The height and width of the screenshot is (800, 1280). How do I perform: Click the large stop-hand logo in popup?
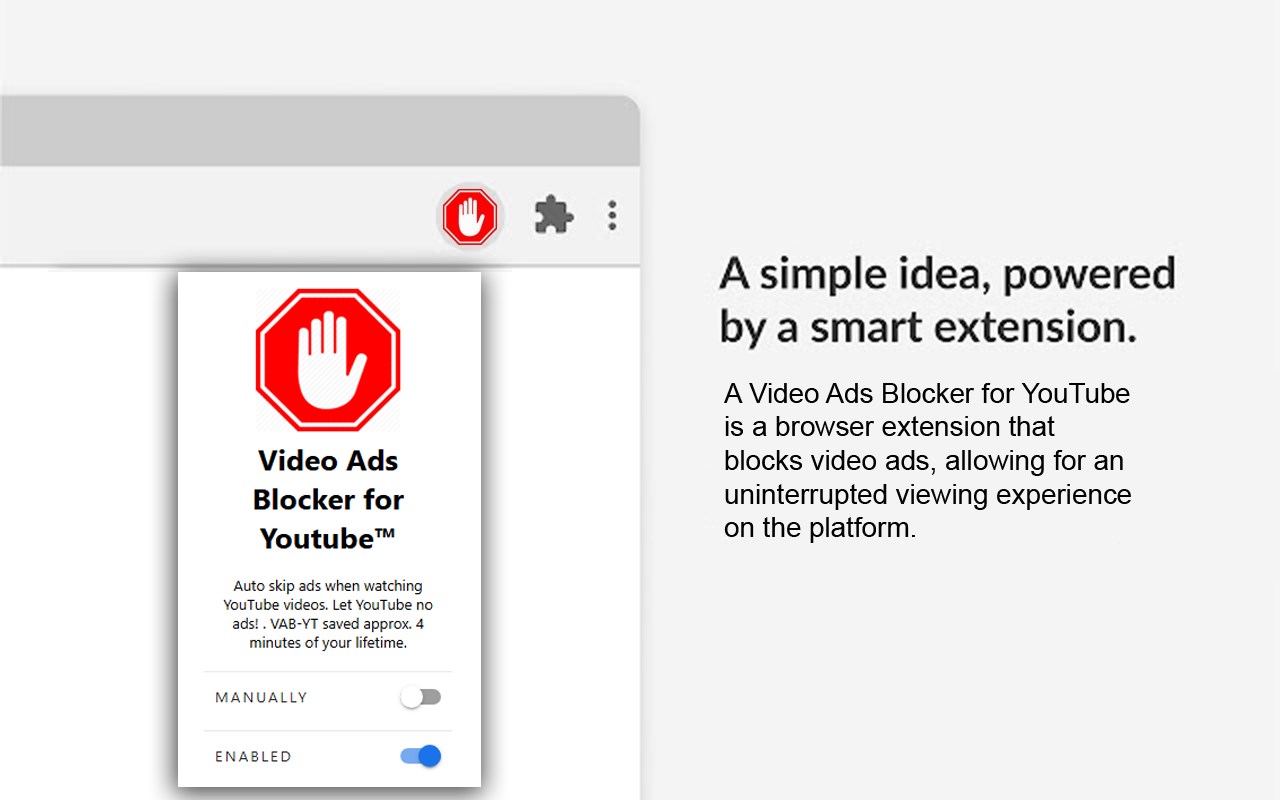328,360
